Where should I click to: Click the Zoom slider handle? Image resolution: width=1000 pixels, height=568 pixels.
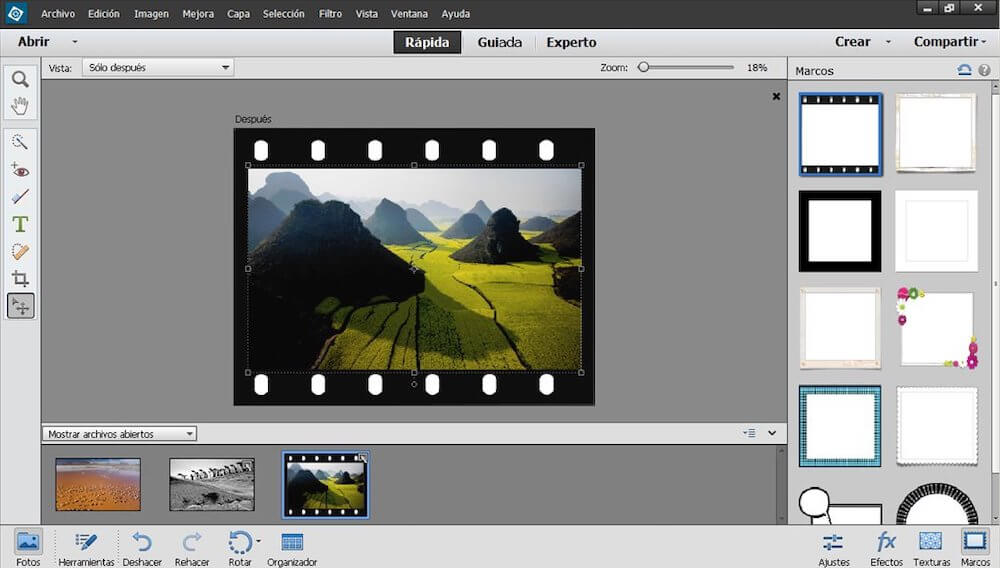coord(644,68)
